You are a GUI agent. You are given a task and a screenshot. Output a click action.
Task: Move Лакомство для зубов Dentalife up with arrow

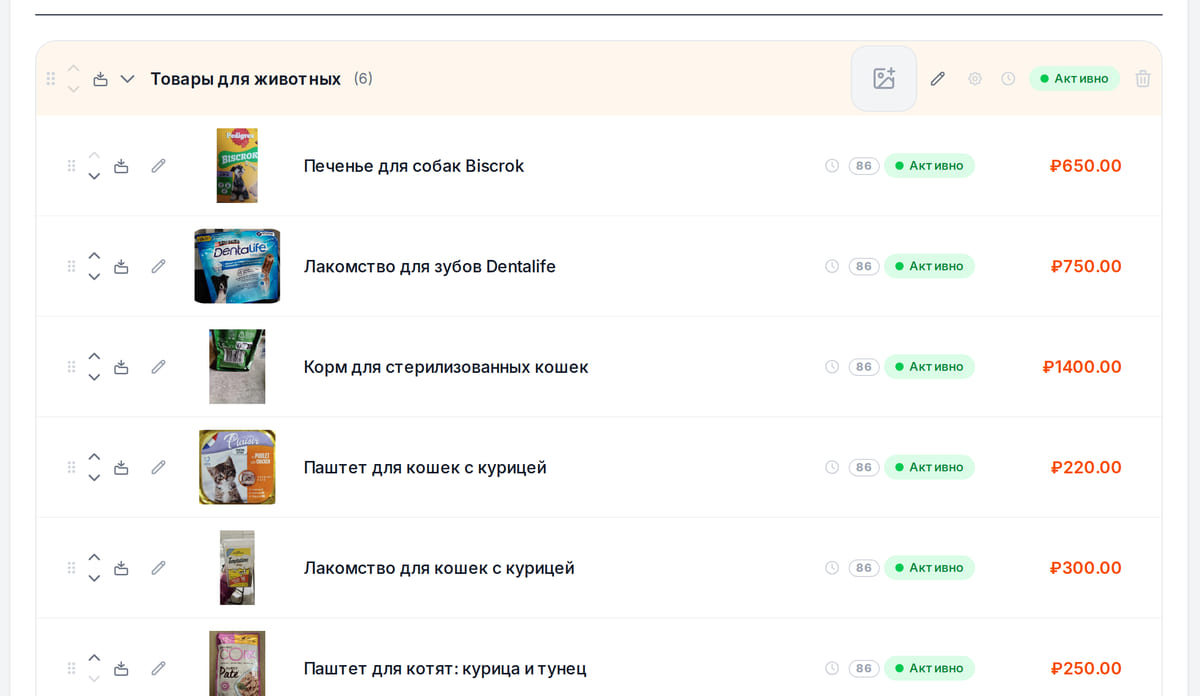(94, 256)
